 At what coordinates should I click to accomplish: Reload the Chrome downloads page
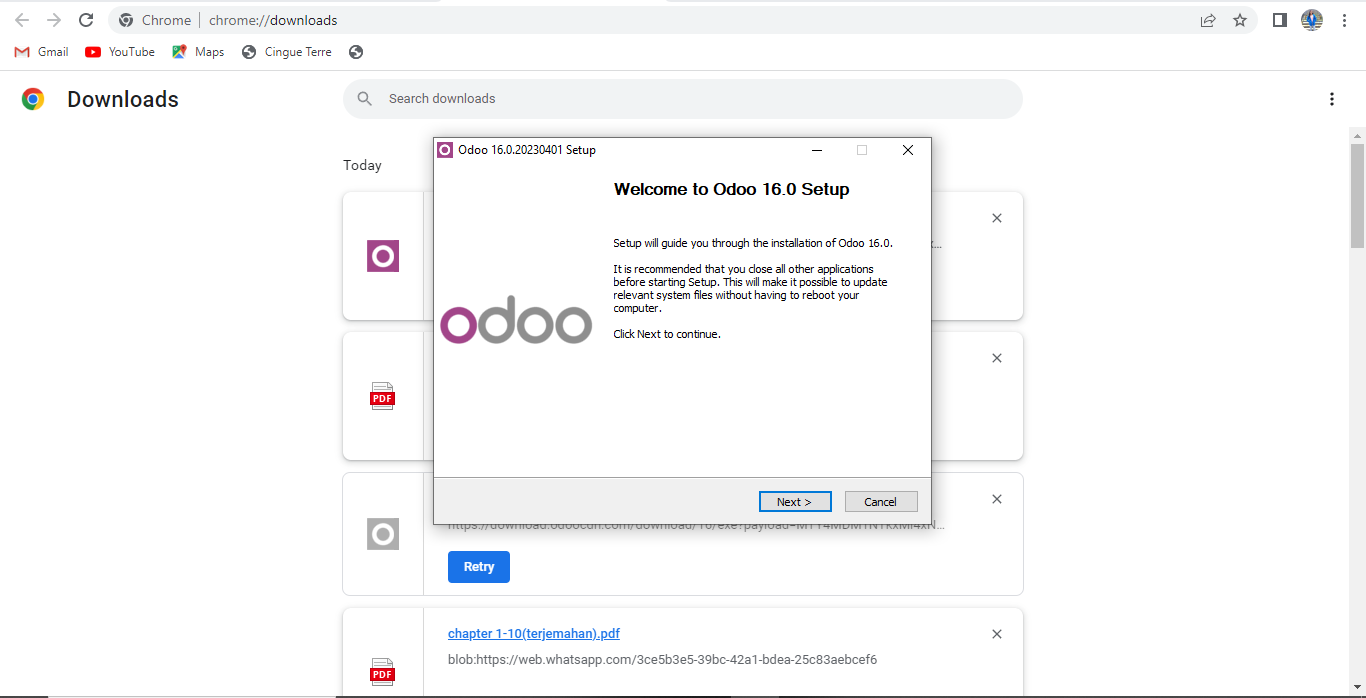pyautogui.click(x=86, y=20)
